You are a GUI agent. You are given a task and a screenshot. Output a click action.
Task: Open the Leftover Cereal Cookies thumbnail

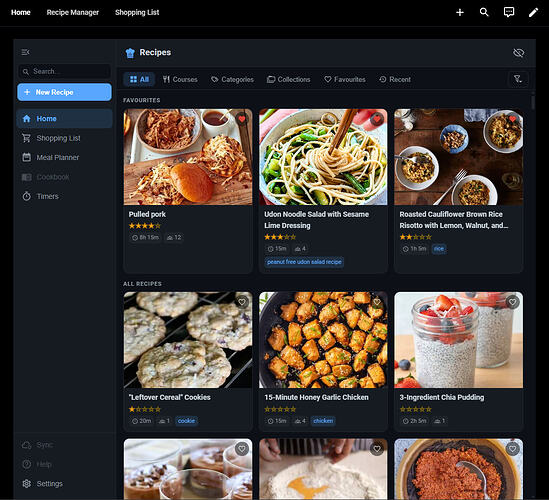click(188, 340)
